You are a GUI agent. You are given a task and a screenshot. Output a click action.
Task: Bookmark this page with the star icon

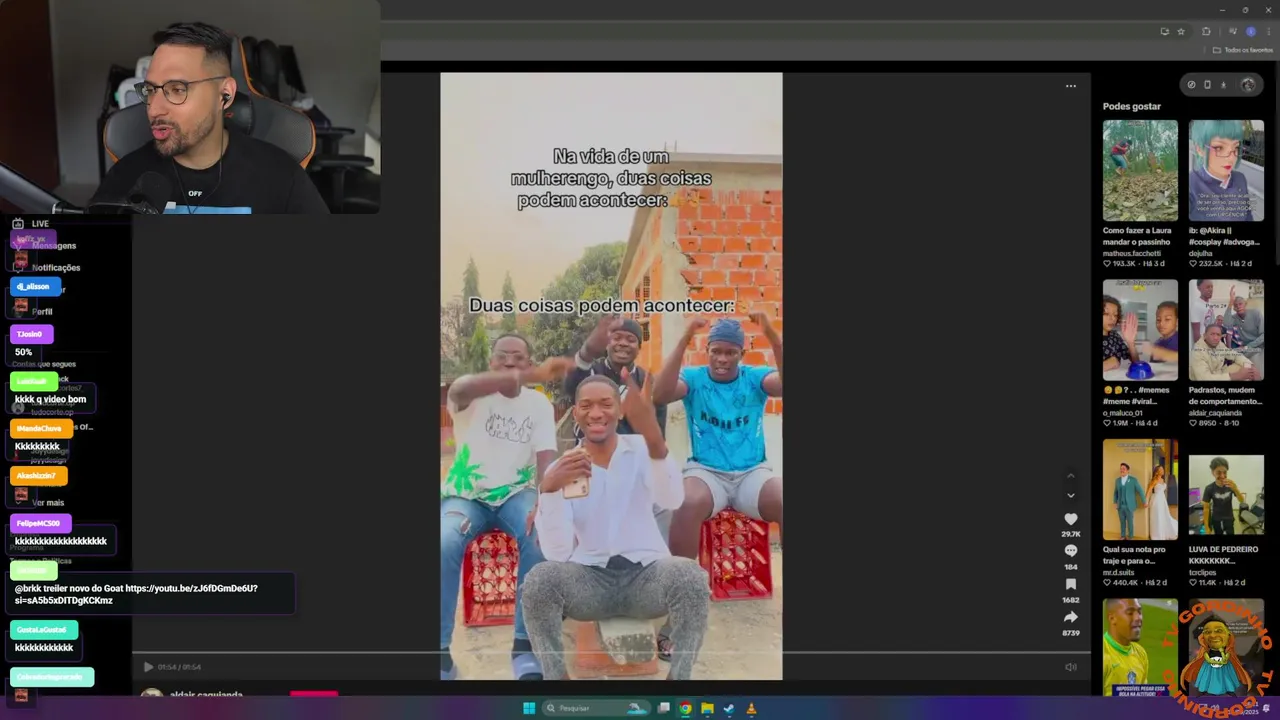1181,31
